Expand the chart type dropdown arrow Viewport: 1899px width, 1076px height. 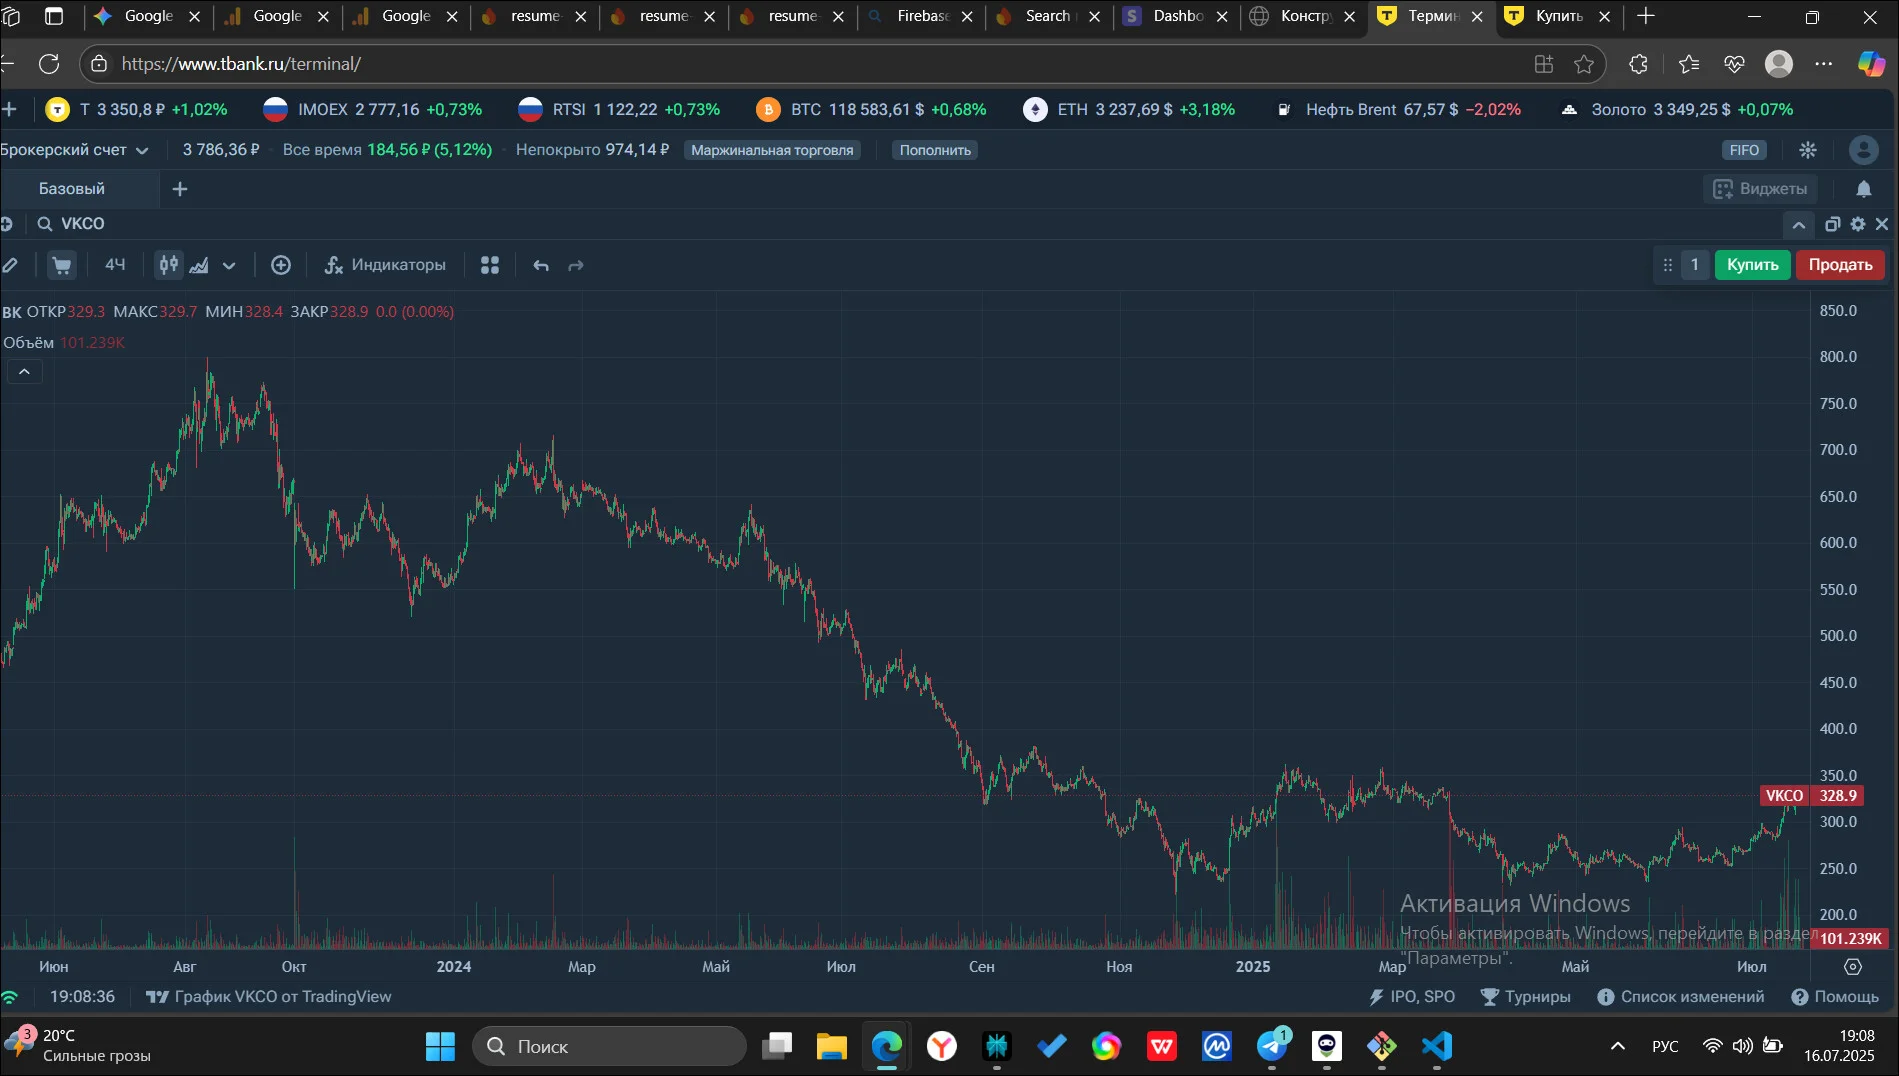(229, 266)
